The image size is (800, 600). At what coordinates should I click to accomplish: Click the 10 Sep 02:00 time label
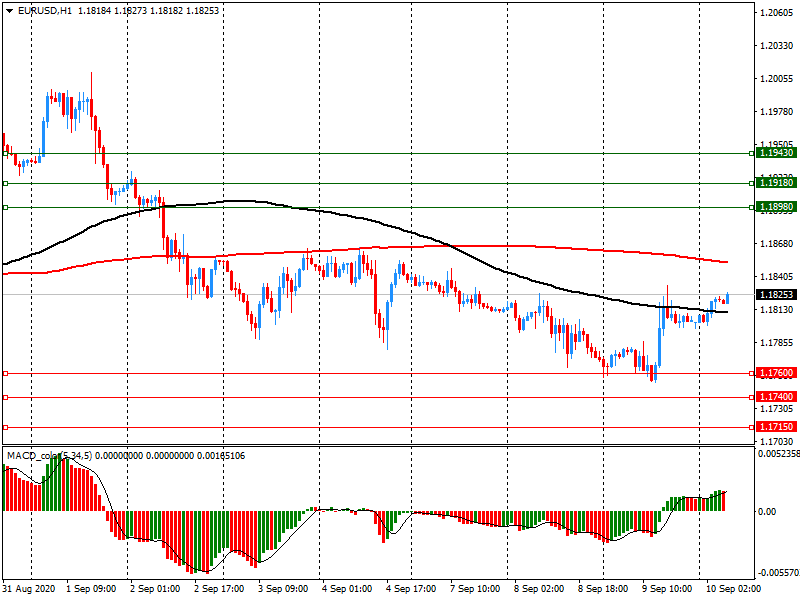[729, 589]
